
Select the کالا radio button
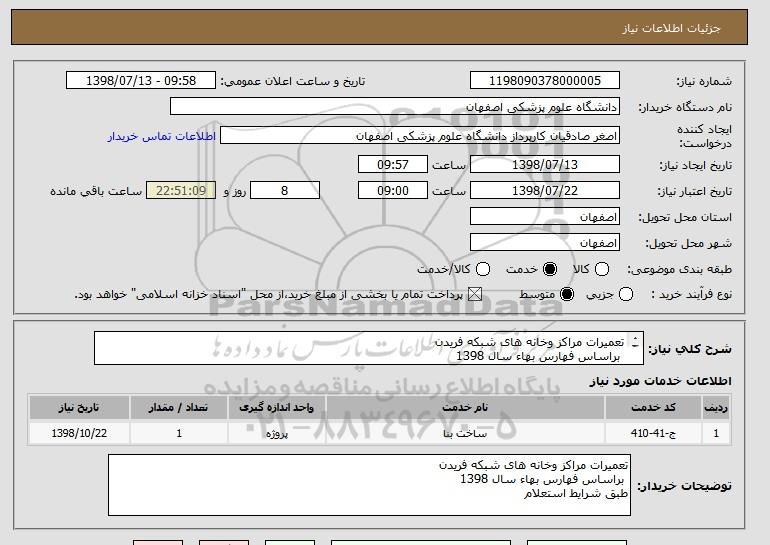coord(602,269)
